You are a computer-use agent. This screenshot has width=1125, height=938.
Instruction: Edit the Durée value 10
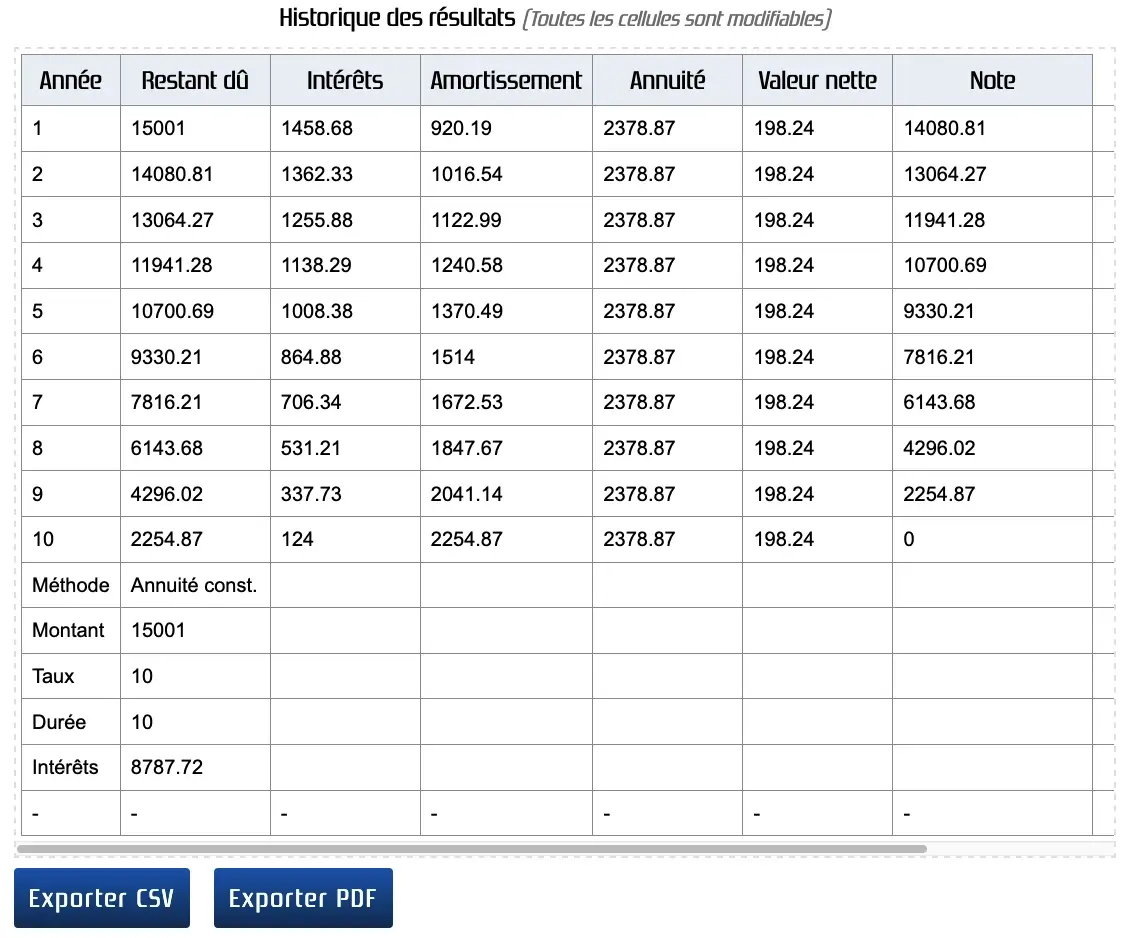point(195,722)
